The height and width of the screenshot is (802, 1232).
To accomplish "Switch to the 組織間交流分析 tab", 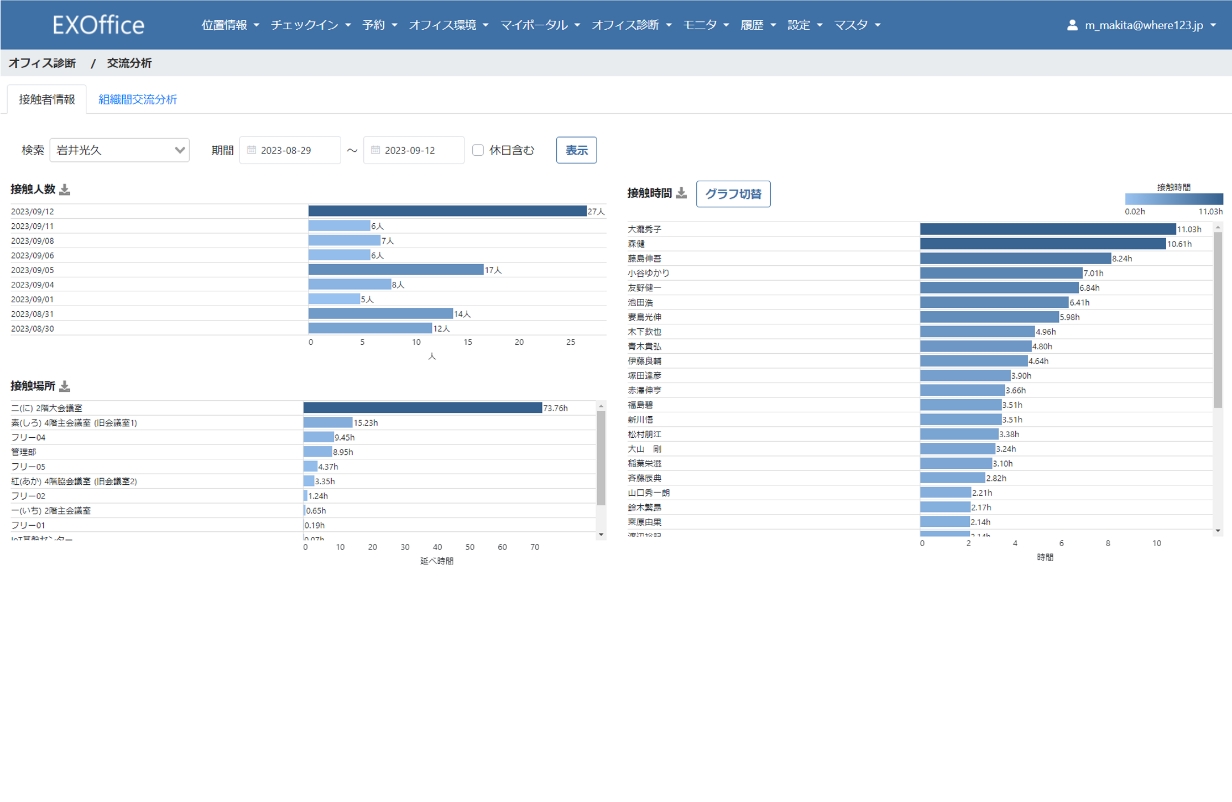I will (x=138, y=99).
